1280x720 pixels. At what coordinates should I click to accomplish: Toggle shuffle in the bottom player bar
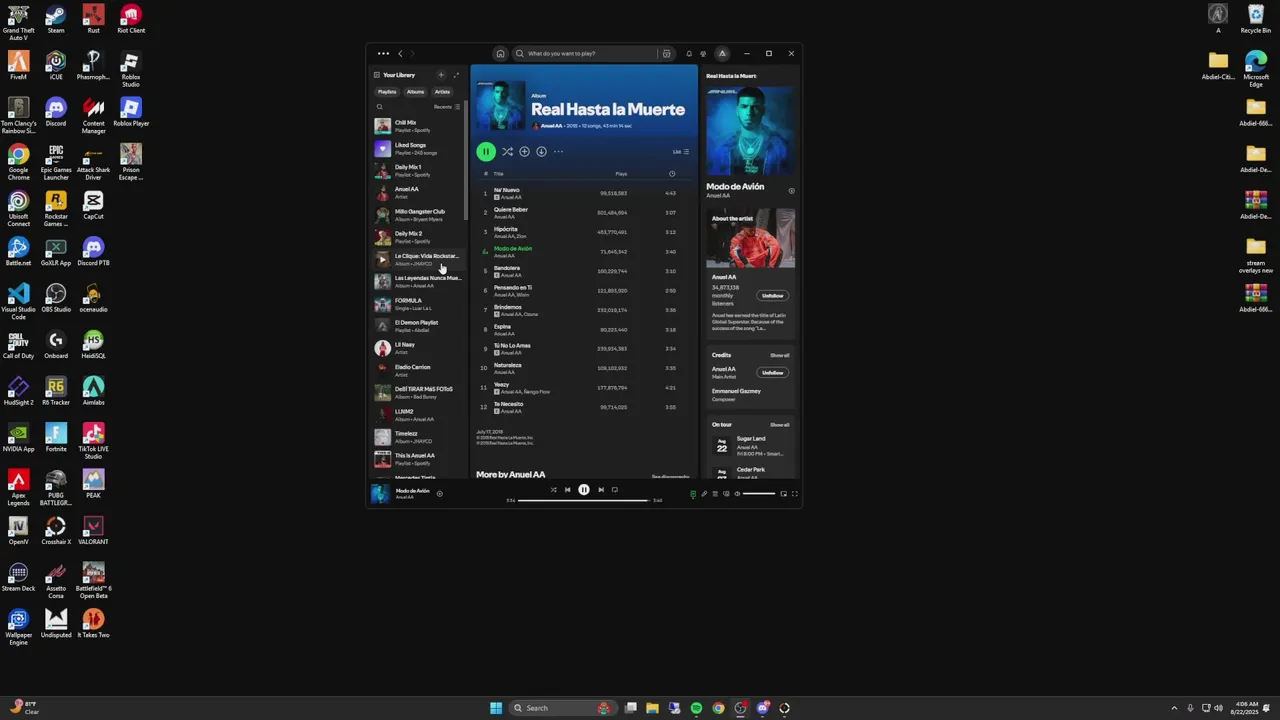click(553, 490)
